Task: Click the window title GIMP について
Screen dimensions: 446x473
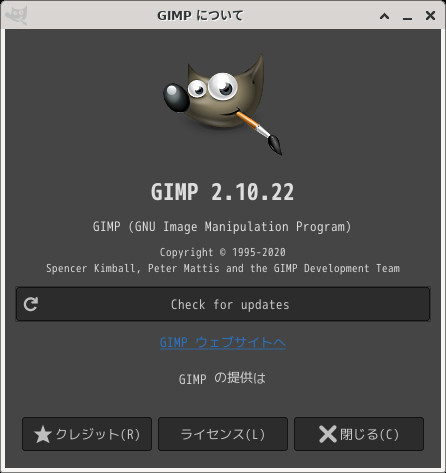Action: pyautogui.click(x=200, y=16)
